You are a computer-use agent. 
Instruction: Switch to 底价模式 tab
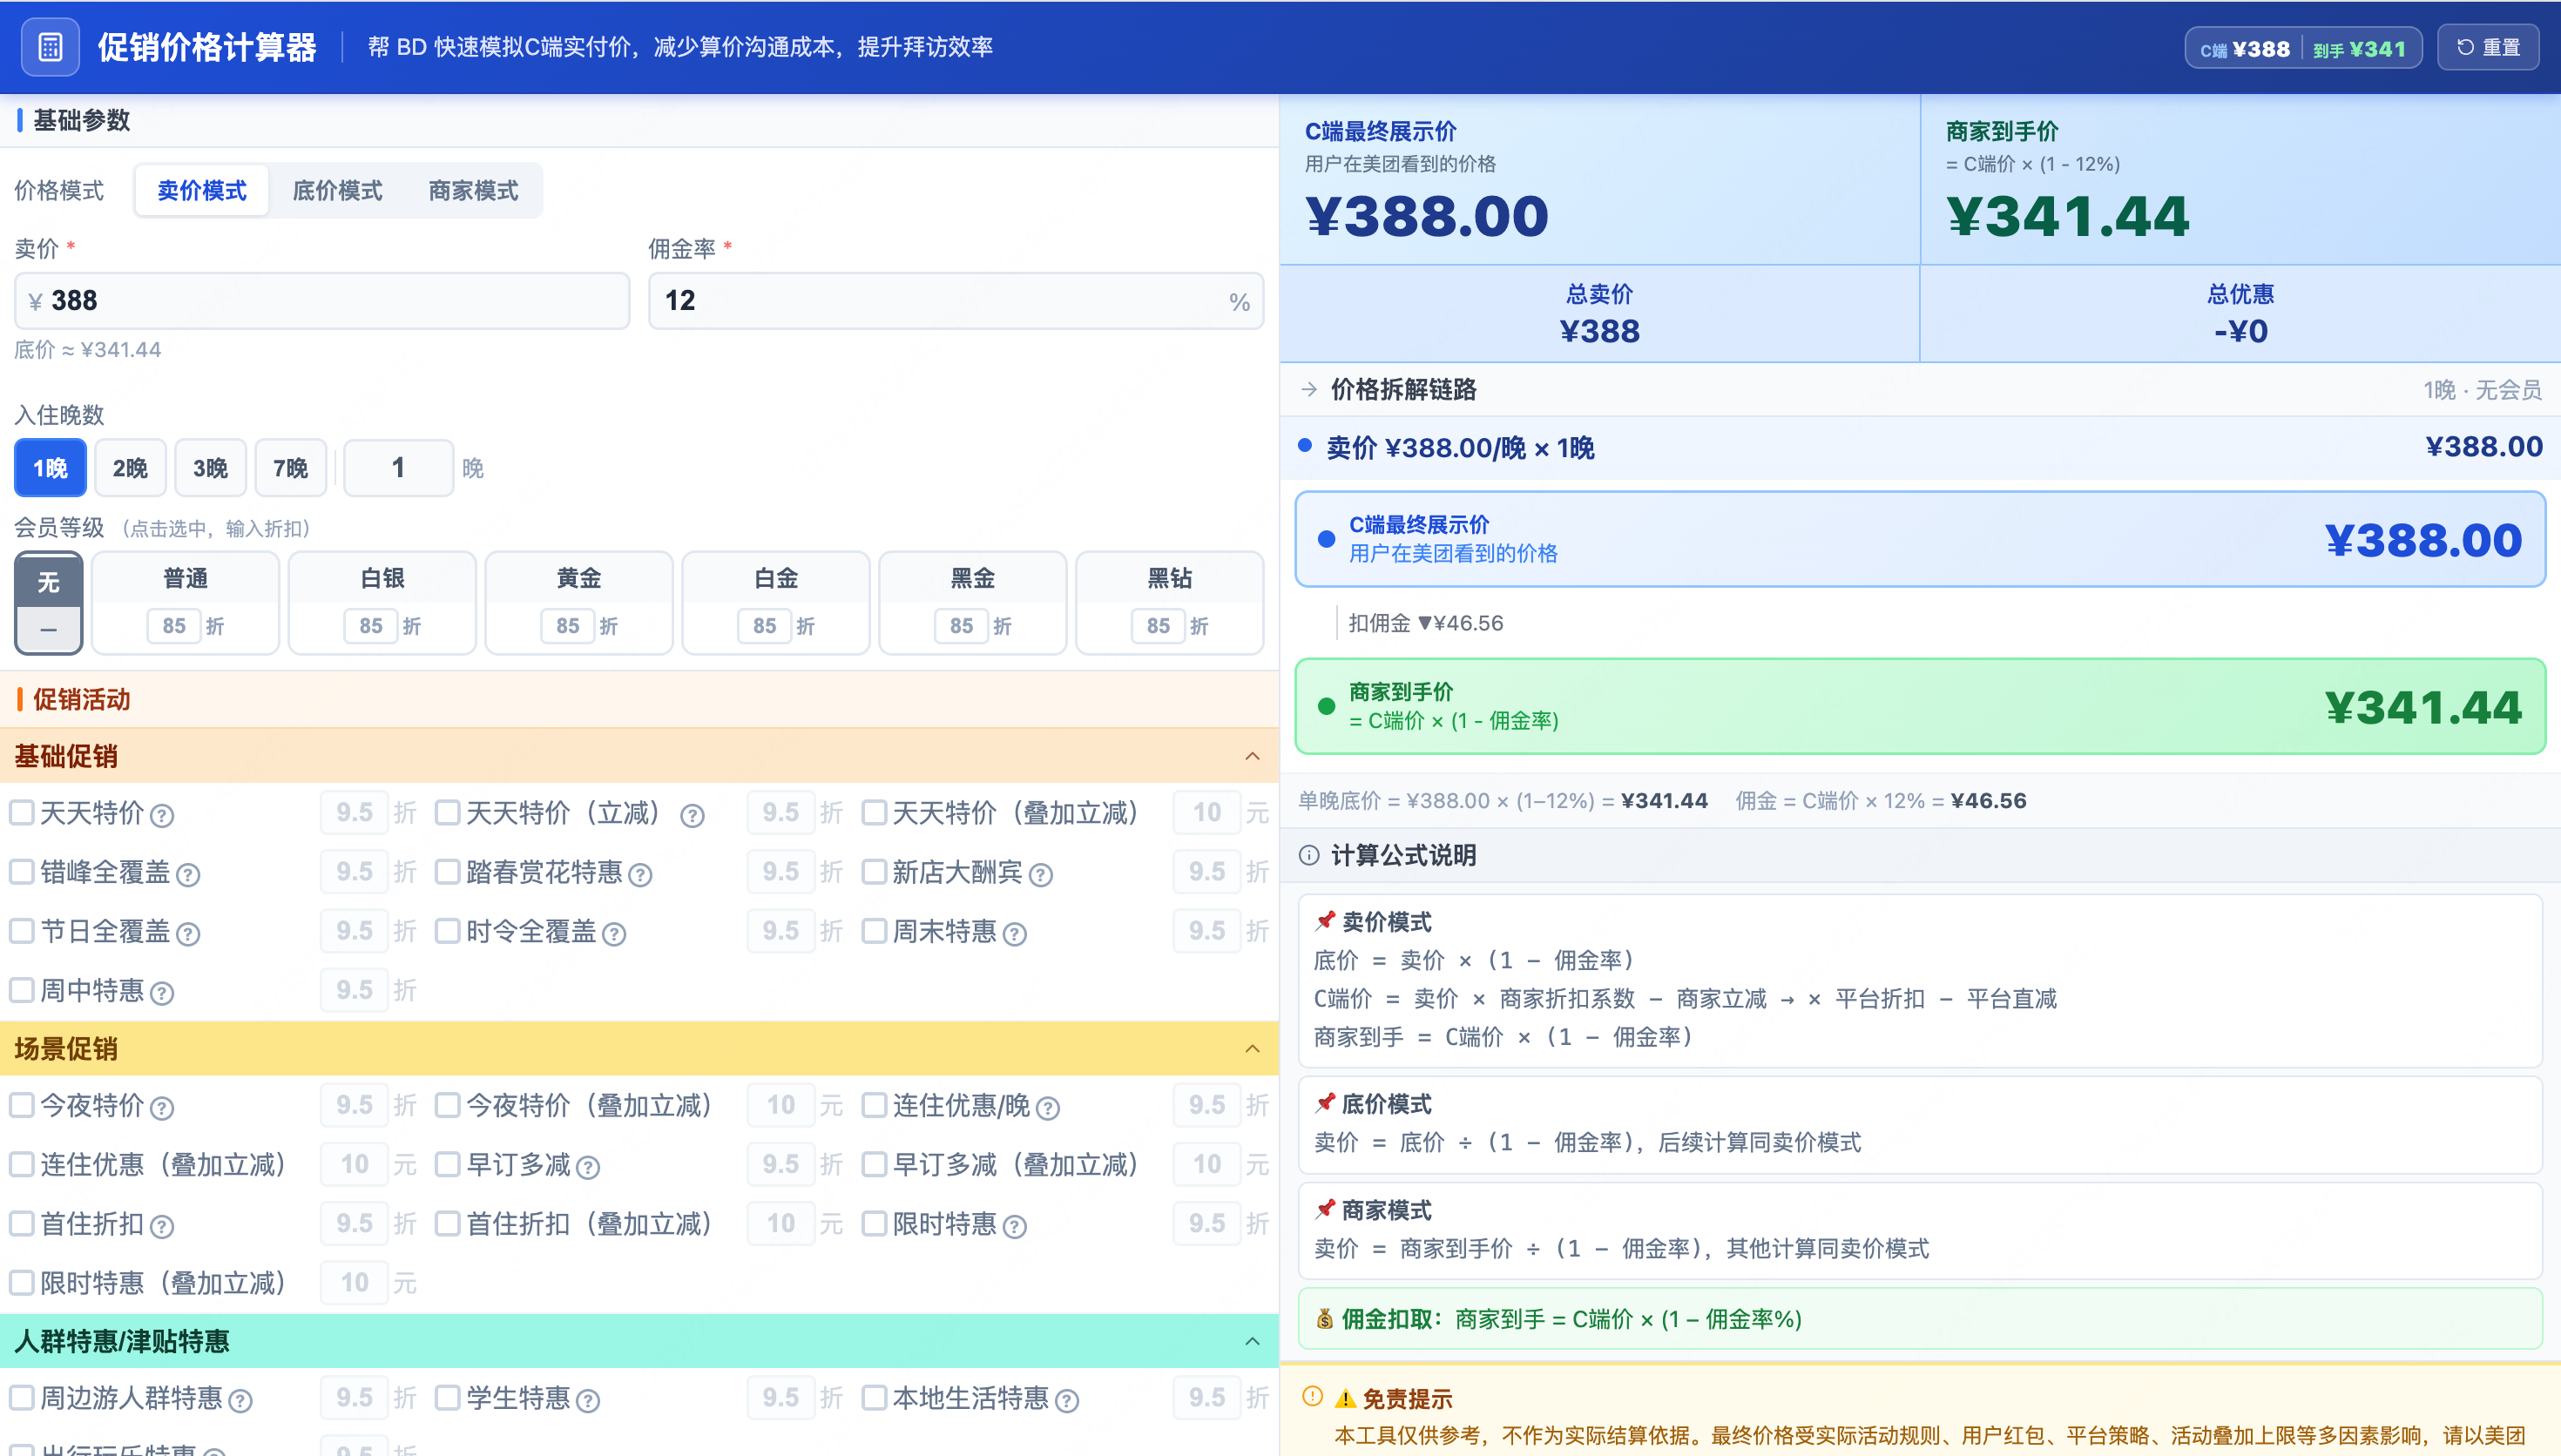point(337,190)
